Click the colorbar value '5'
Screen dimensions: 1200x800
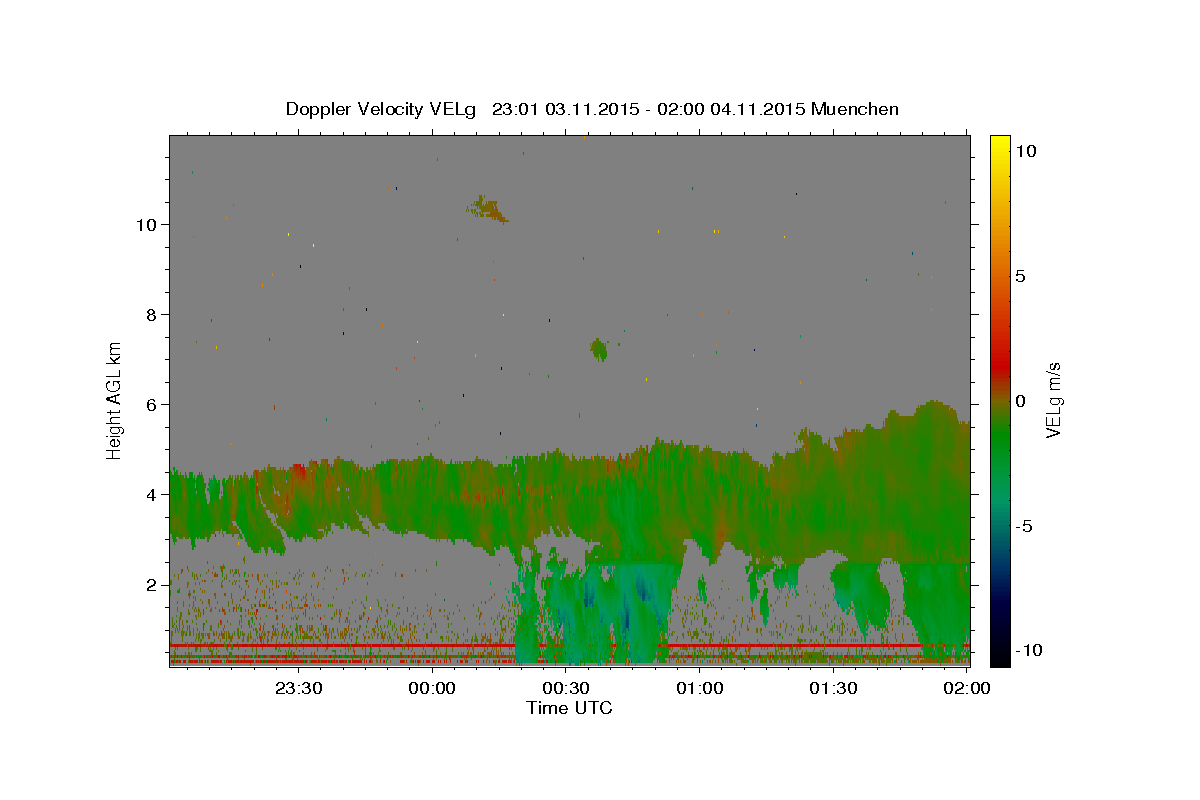1020,275
